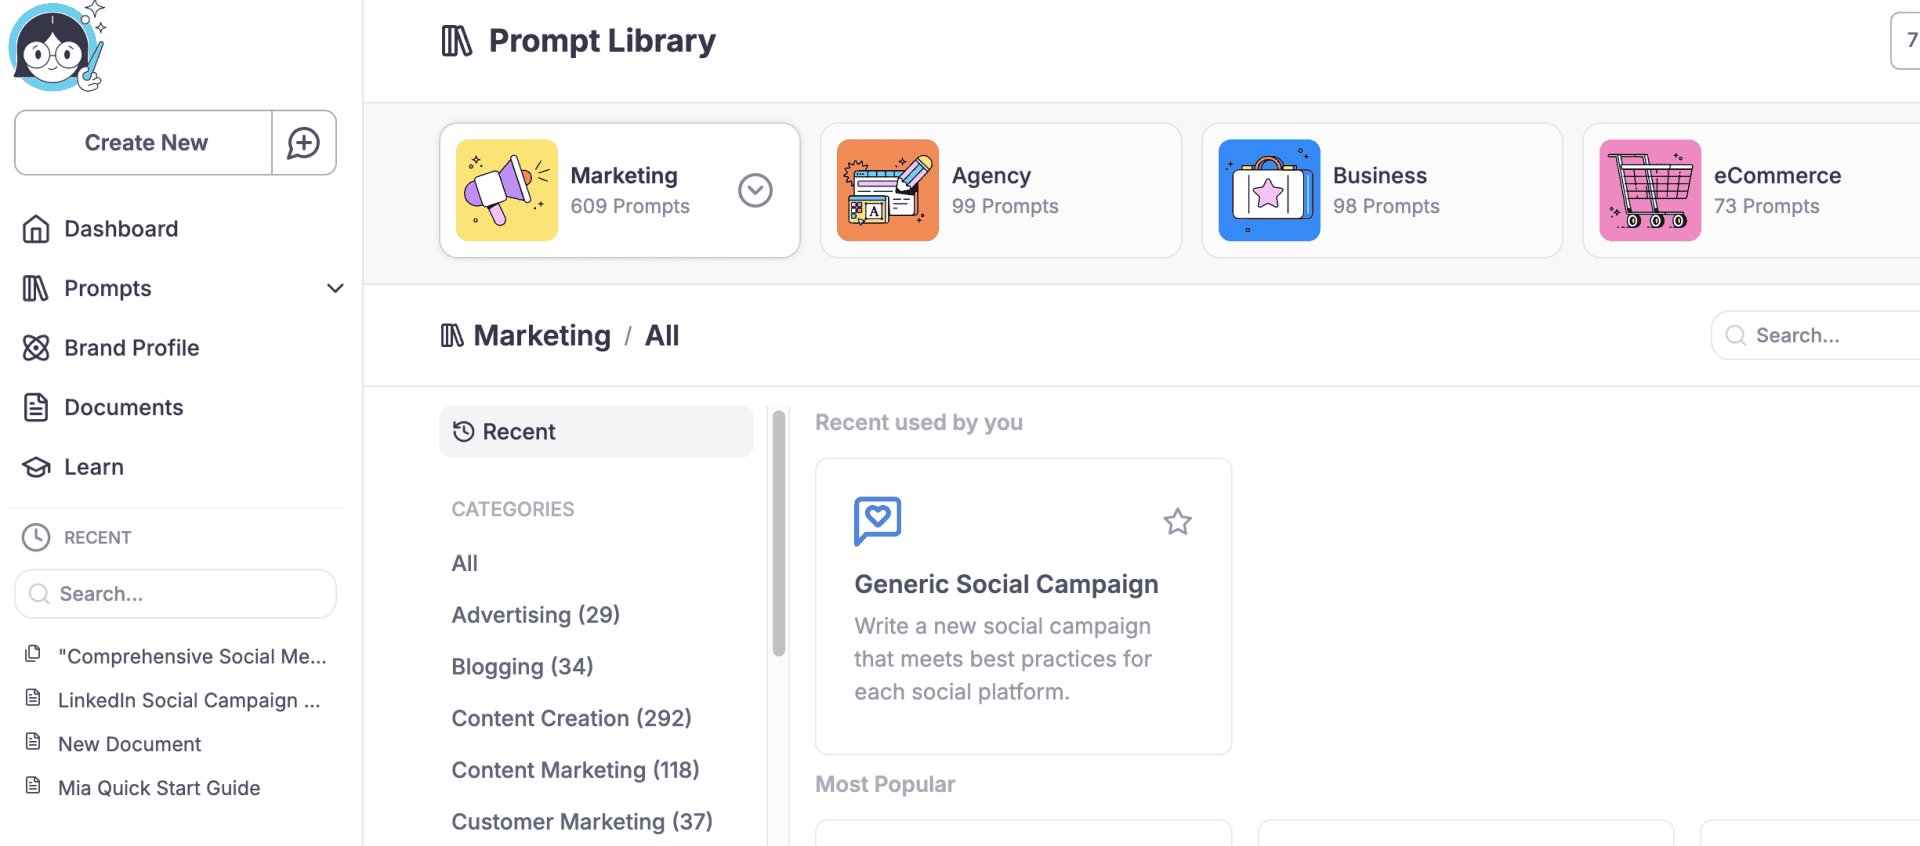Click the Prompt Library page title
Image resolution: width=1920 pixels, height=846 pixels.
(x=602, y=41)
